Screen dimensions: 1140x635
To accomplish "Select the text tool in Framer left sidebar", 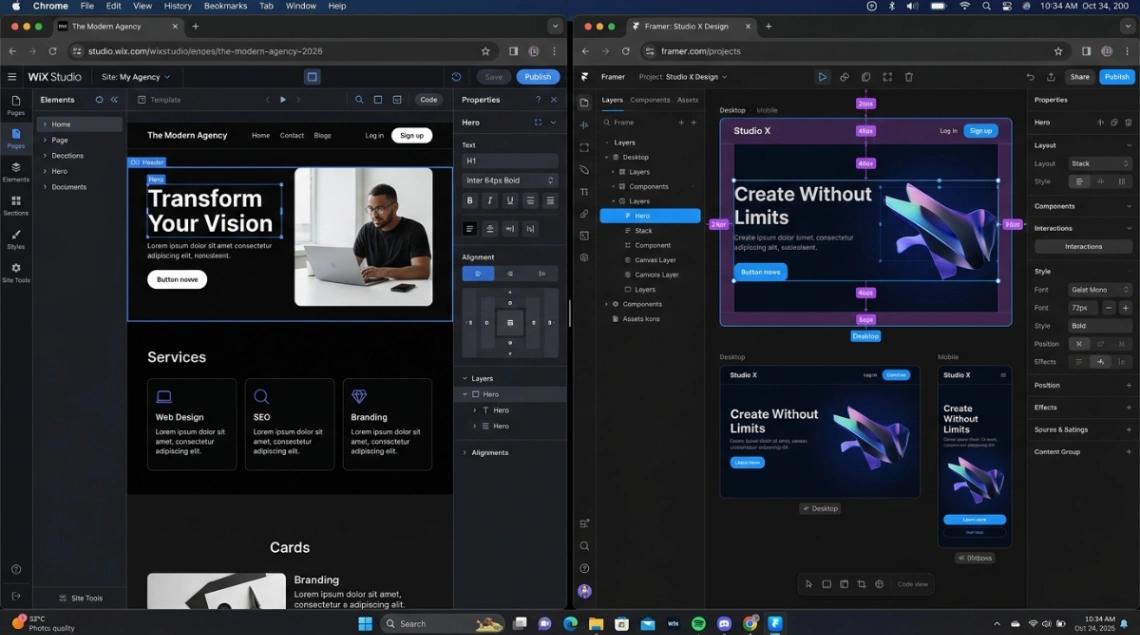I will pyautogui.click(x=584, y=192).
